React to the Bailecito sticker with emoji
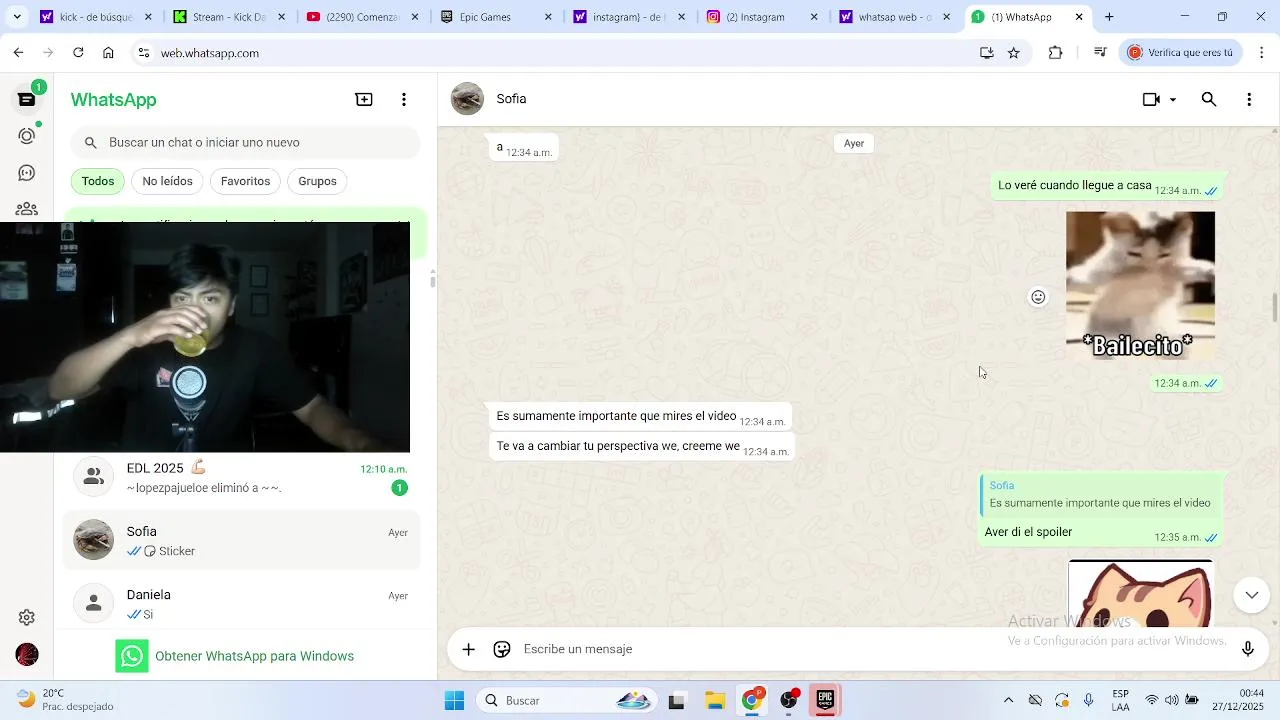 click(x=1038, y=297)
